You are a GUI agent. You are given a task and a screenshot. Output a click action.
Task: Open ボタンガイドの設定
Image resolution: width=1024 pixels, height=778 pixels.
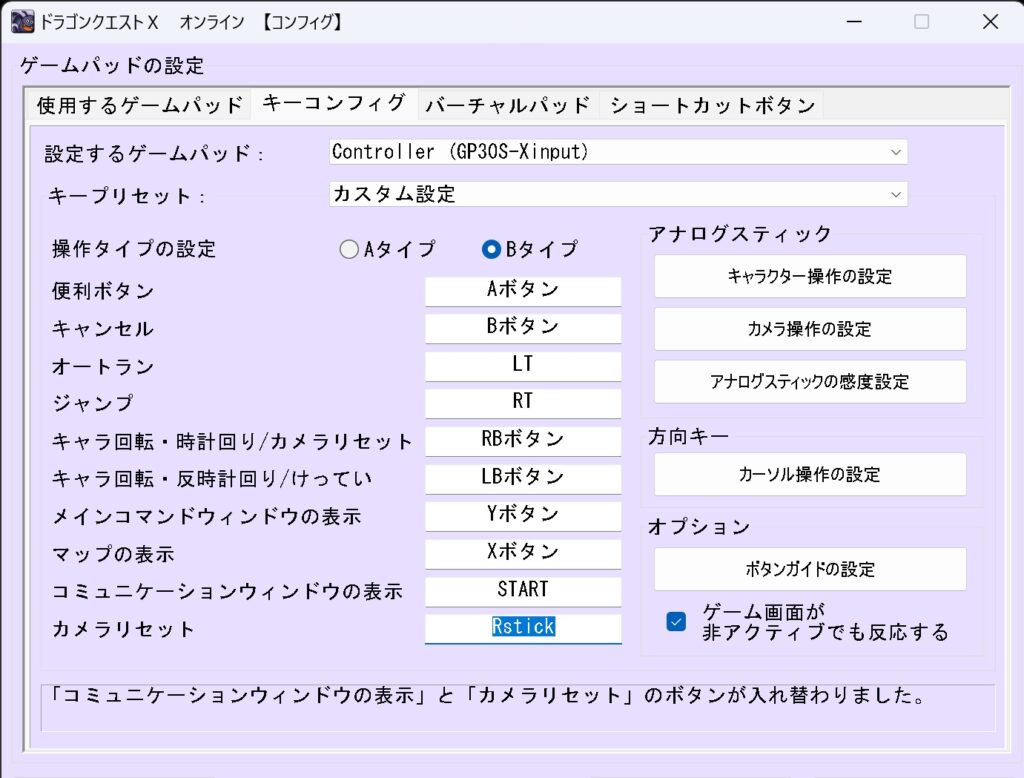(810, 569)
